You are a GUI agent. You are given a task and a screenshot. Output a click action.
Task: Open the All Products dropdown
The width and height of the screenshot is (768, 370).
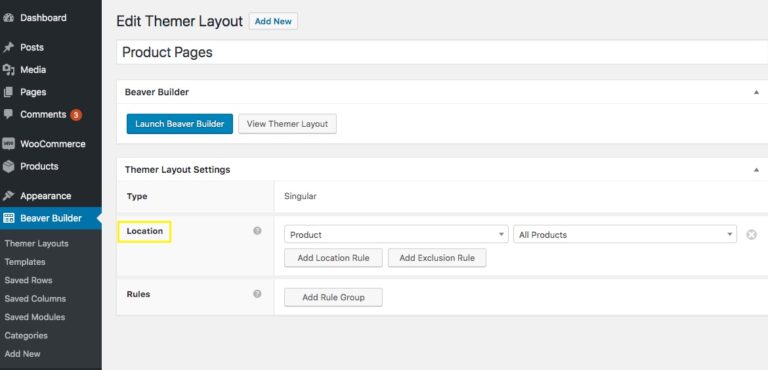(624, 235)
